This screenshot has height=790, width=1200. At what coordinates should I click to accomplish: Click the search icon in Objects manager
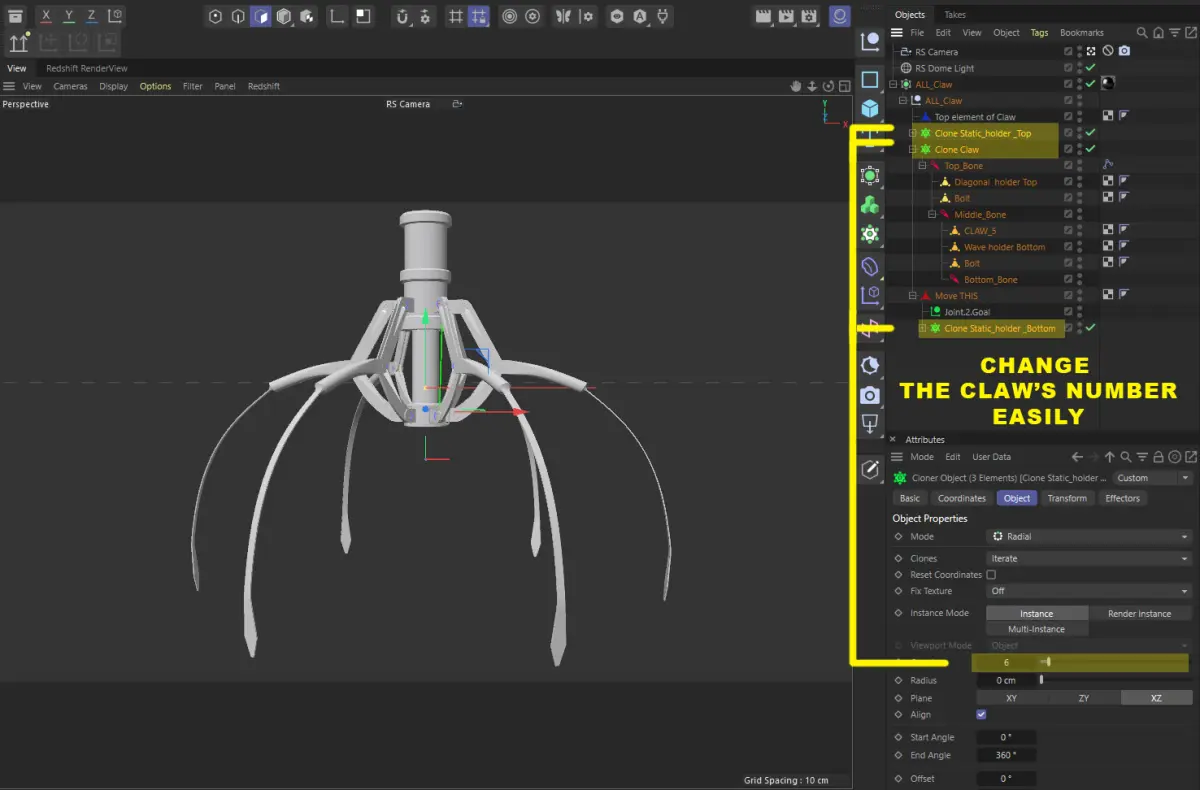click(x=1142, y=32)
